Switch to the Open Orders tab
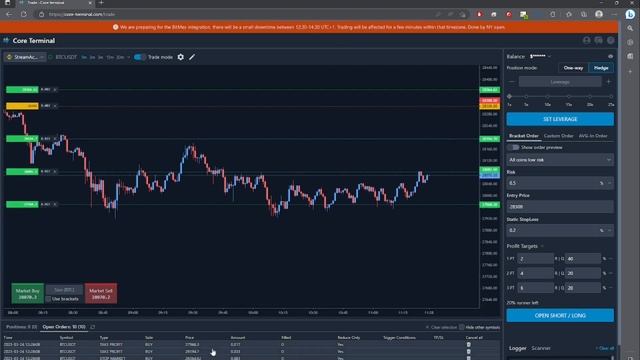This screenshot has height=360, width=640. 64,327
